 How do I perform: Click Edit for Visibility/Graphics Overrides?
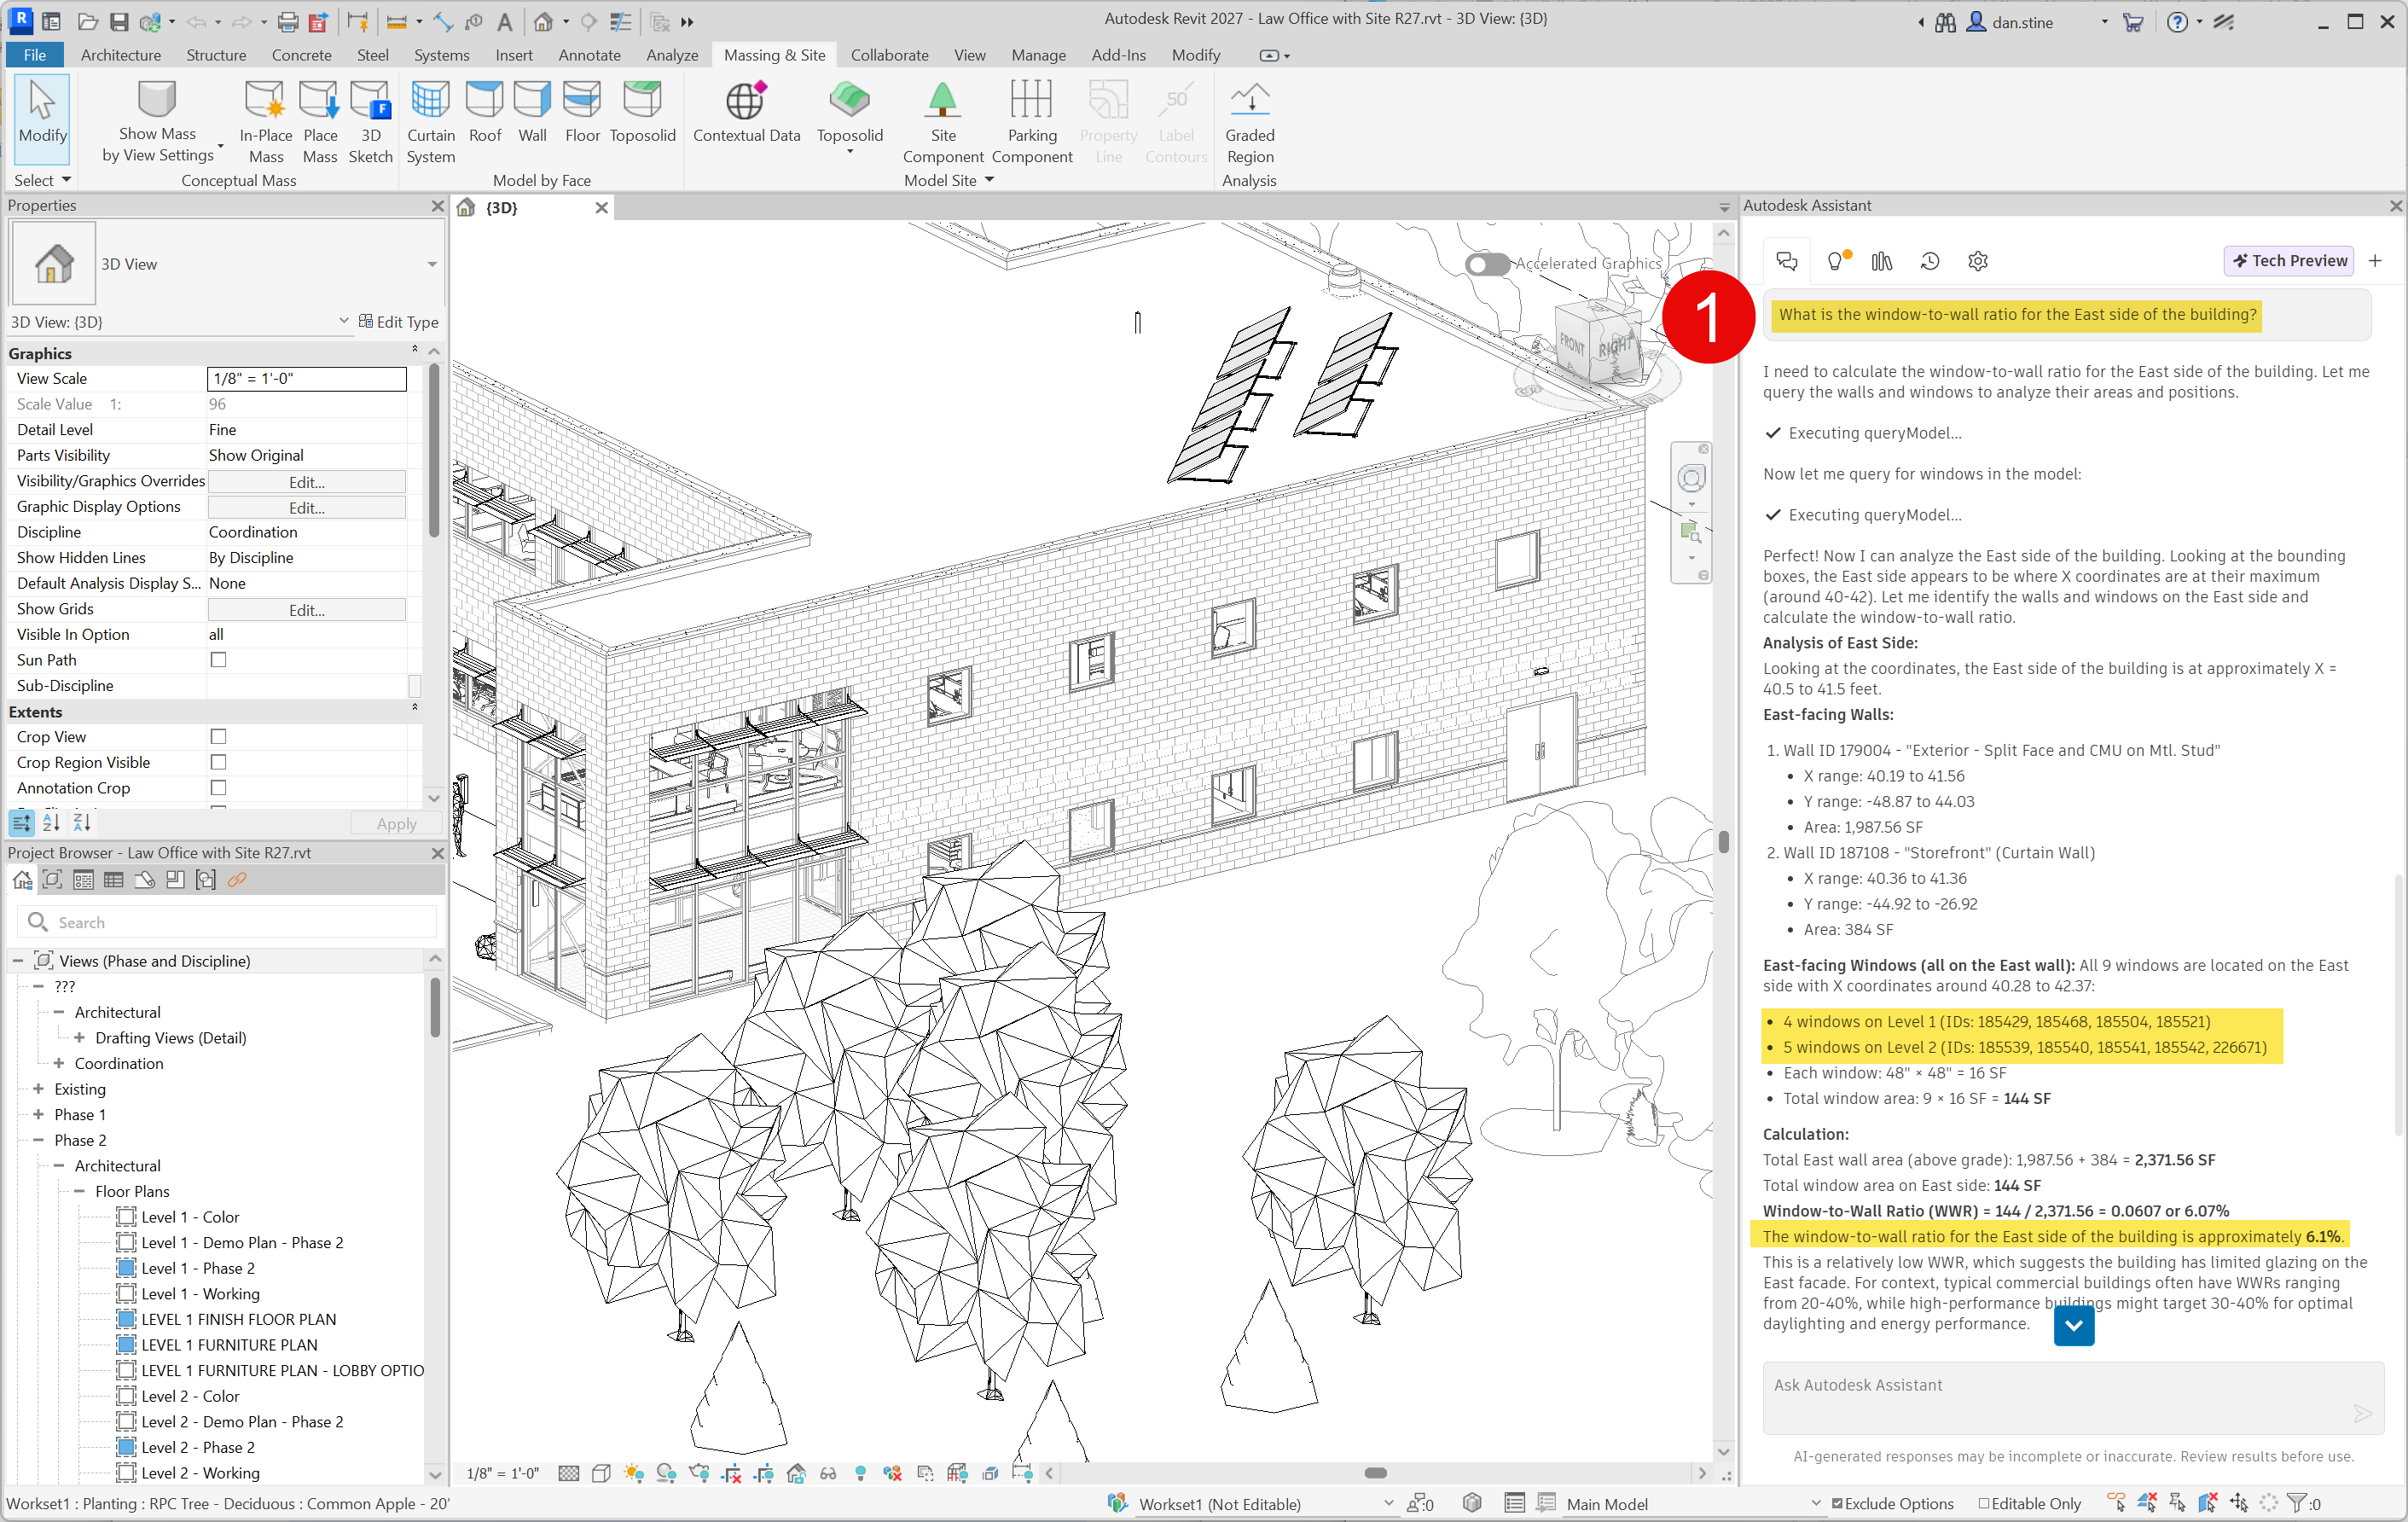click(306, 482)
